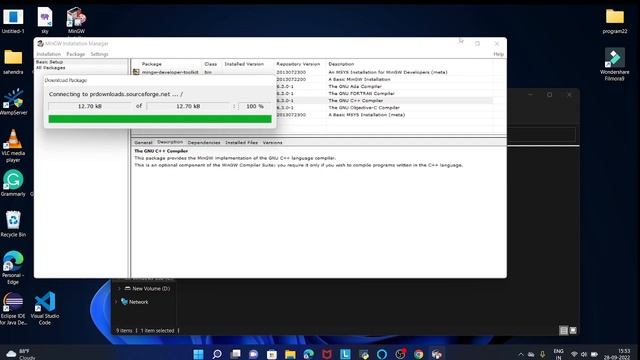The width and height of the screenshot is (640, 360).
Task: Open Microsoft Store from the taskbar
Action: [272, 354]
